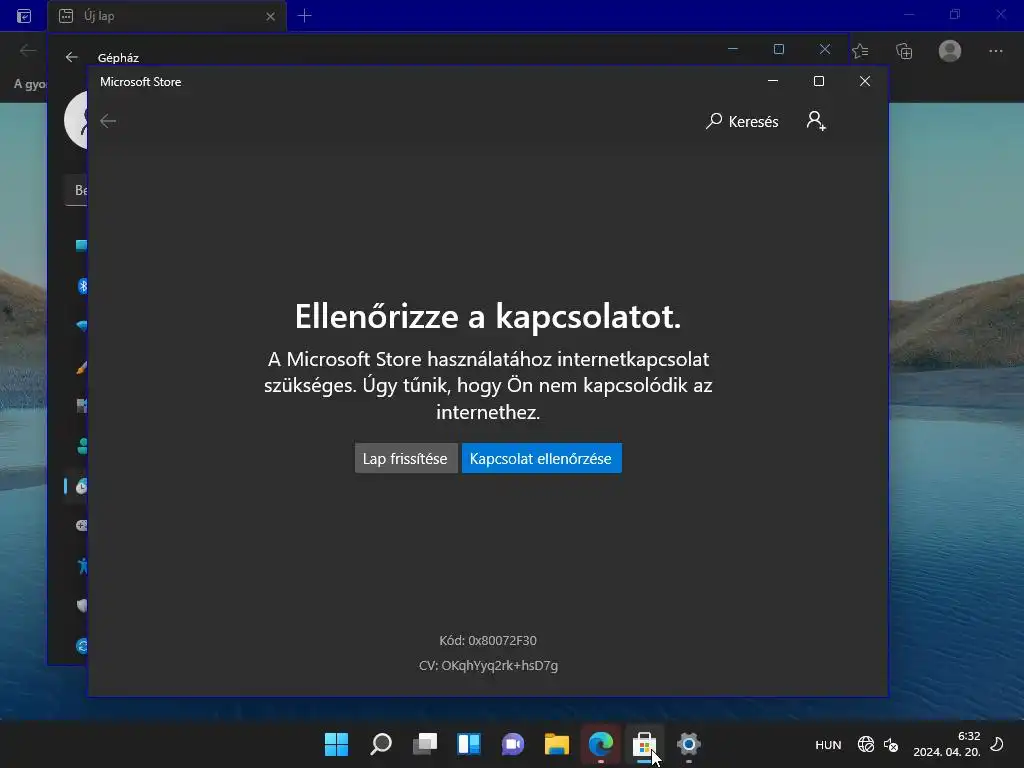This screenshot has height=768, width=1024.
Task: Switch to Settings gear on the taskbar
Action: coord(689,744)
